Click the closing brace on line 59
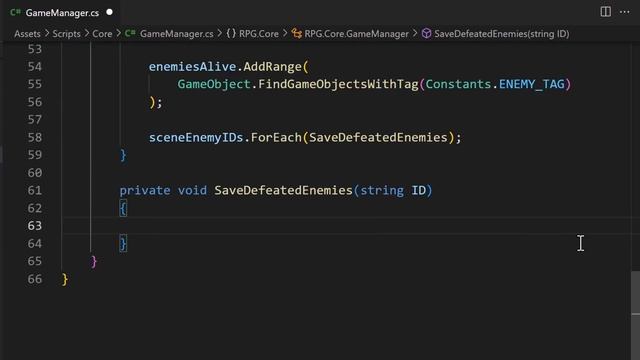 pos(123,155)
